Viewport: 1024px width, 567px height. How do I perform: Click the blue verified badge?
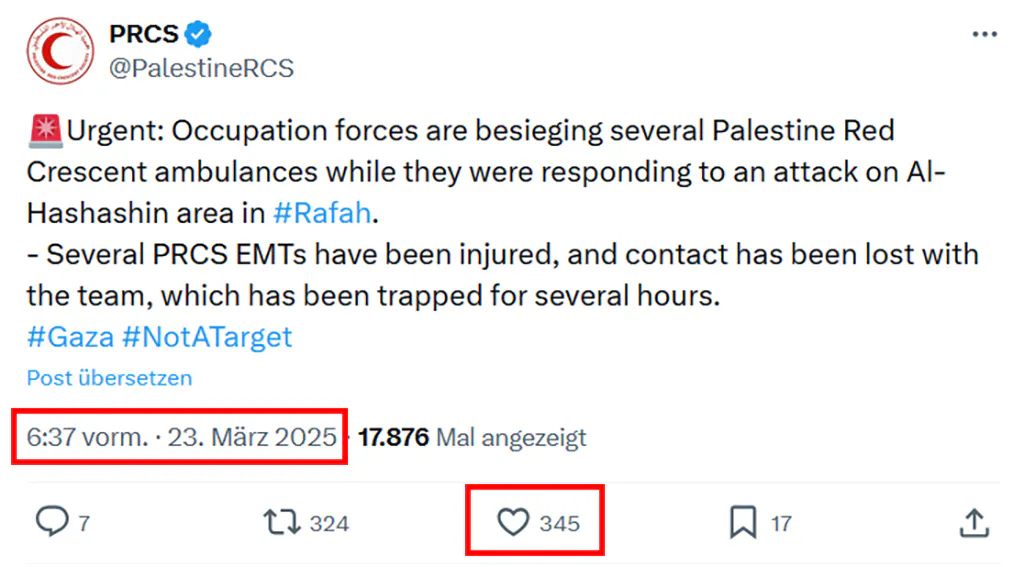pyautogui.click(x=198, y=35)
